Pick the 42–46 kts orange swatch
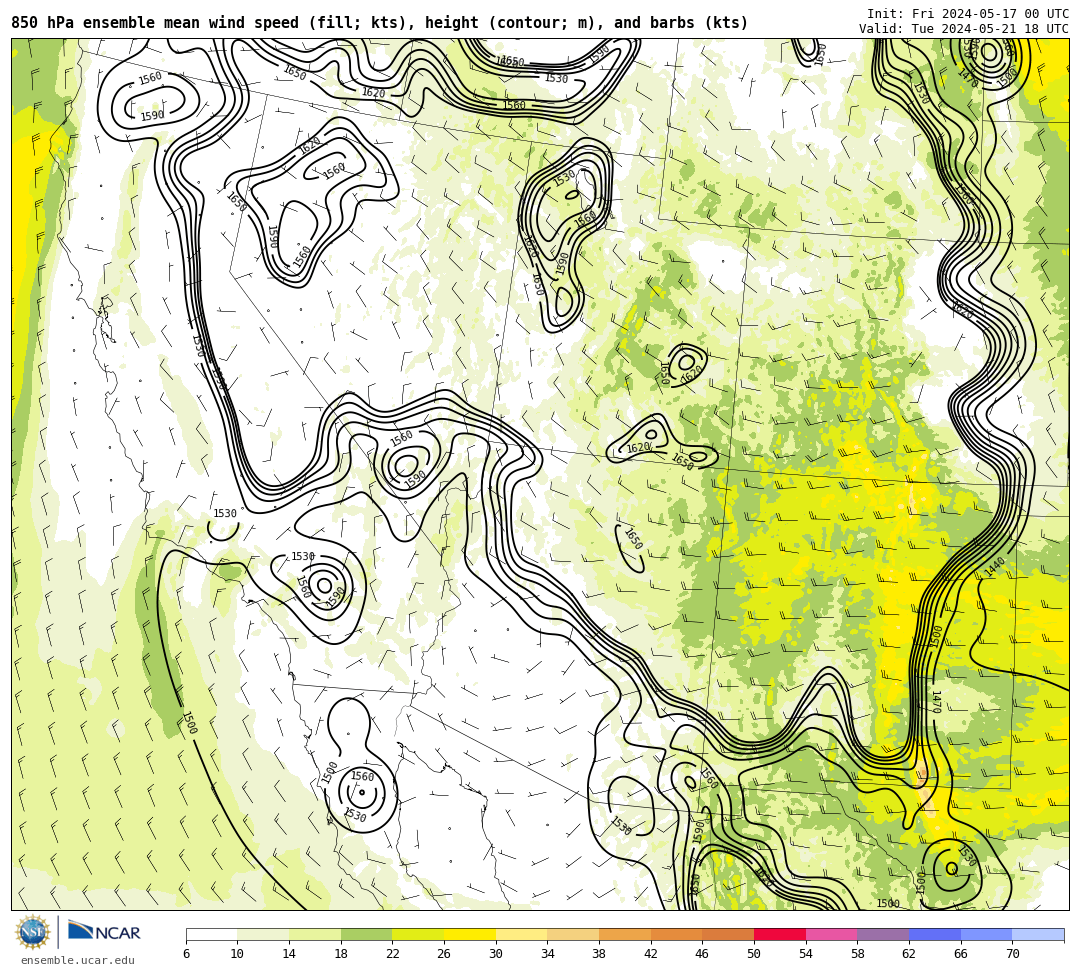Screen dimensions: 1080x973 [676, 934]
